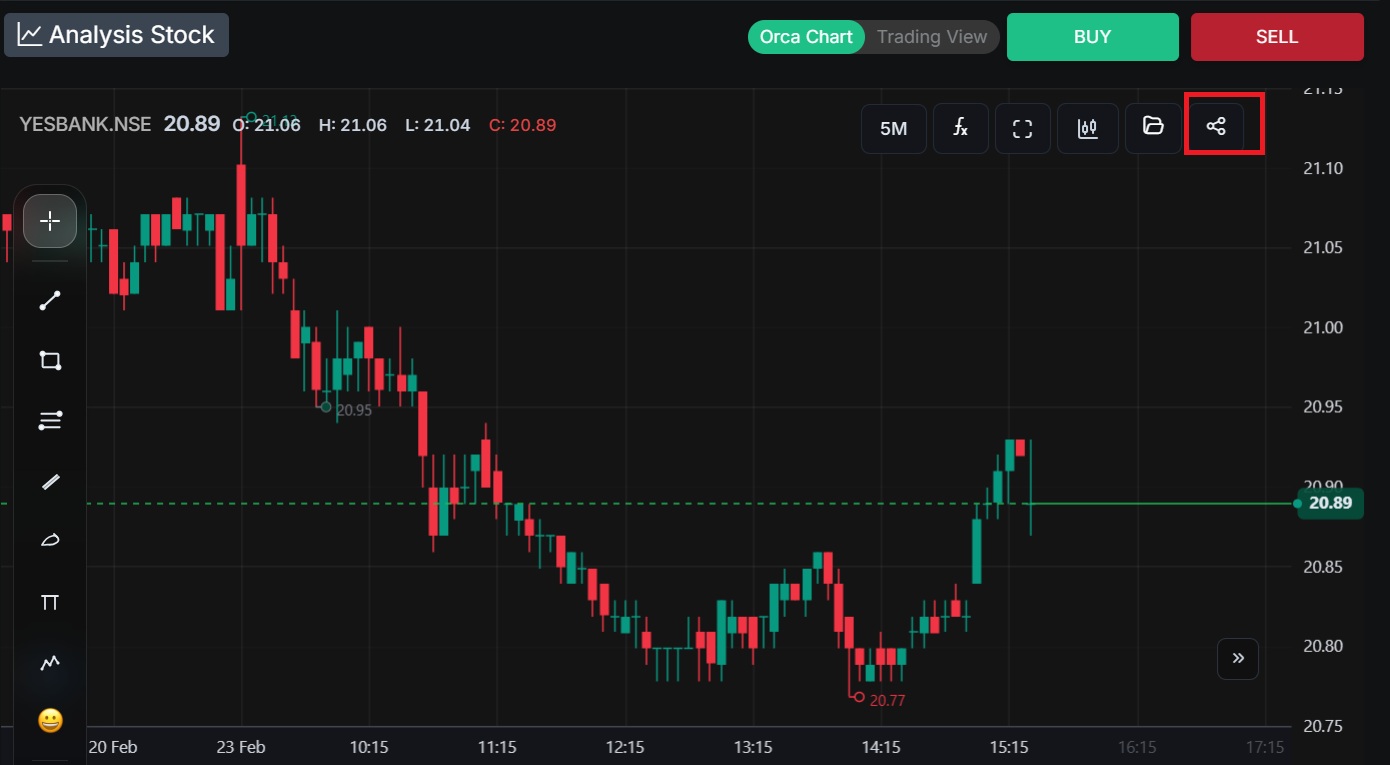The image size is (1390, 765).
Task: Click the share chart icon
Action: (x=1216, y=127)
